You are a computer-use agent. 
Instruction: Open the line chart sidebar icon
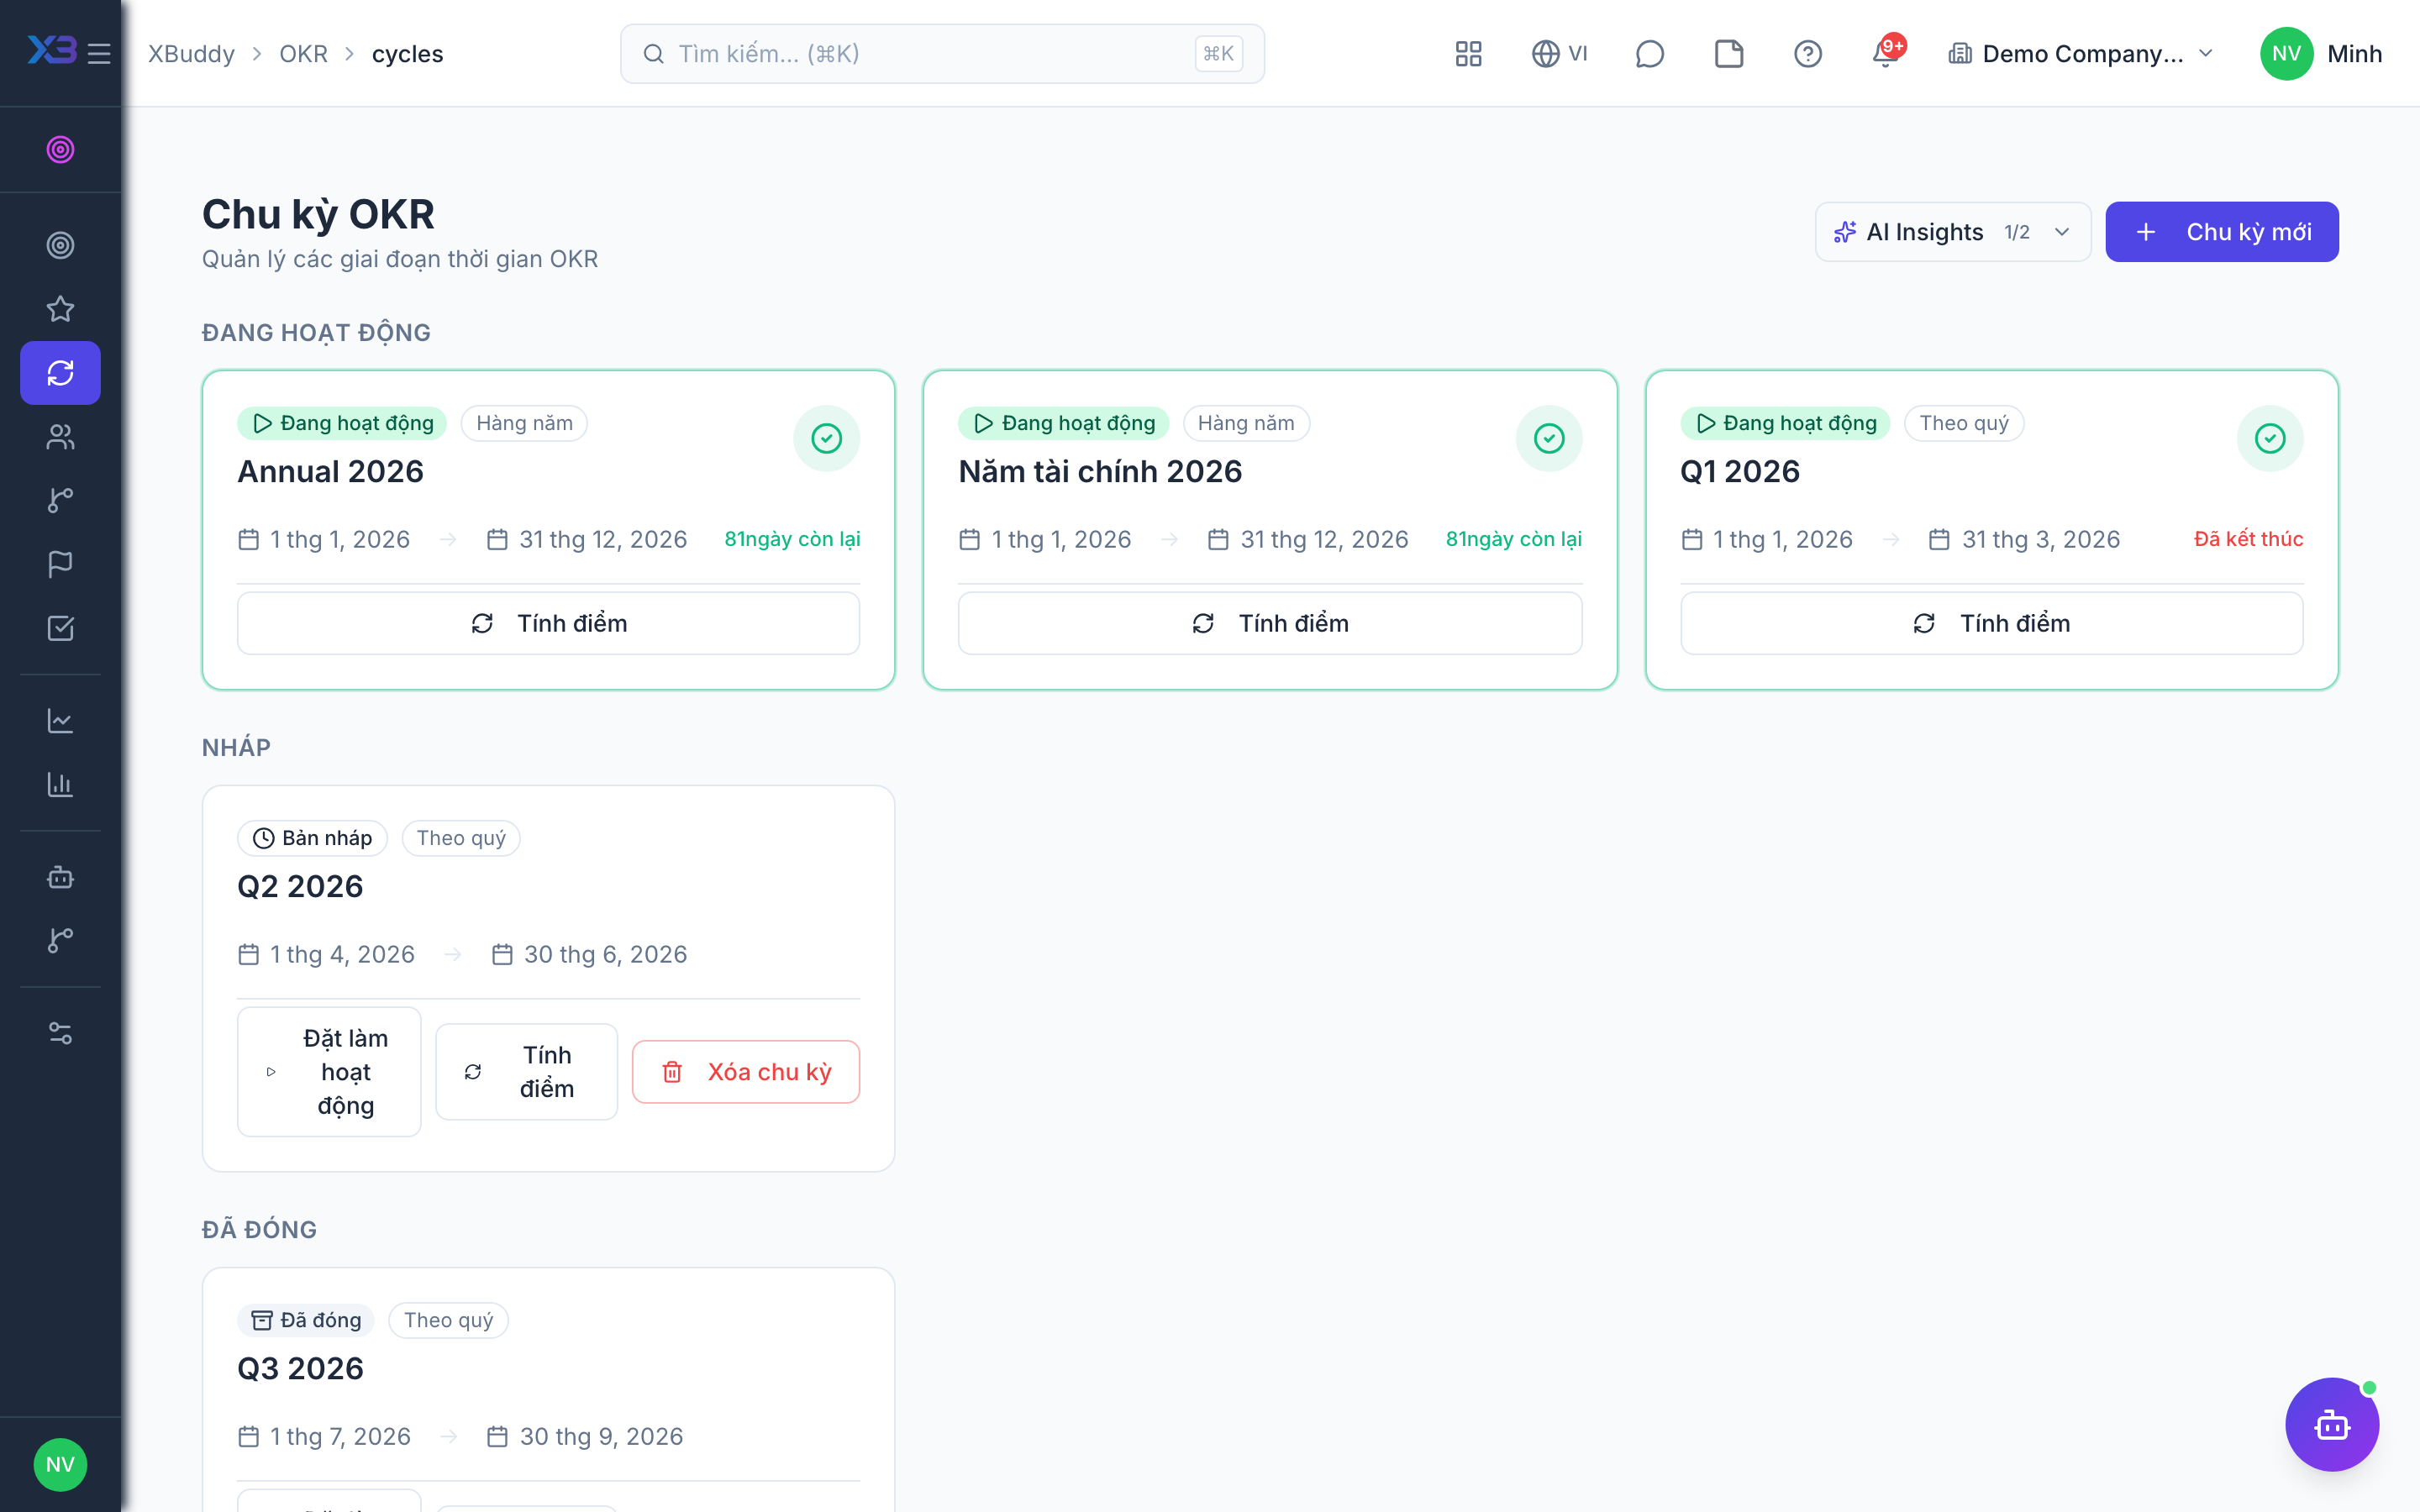pyautogui.click(x=60, y=721)
